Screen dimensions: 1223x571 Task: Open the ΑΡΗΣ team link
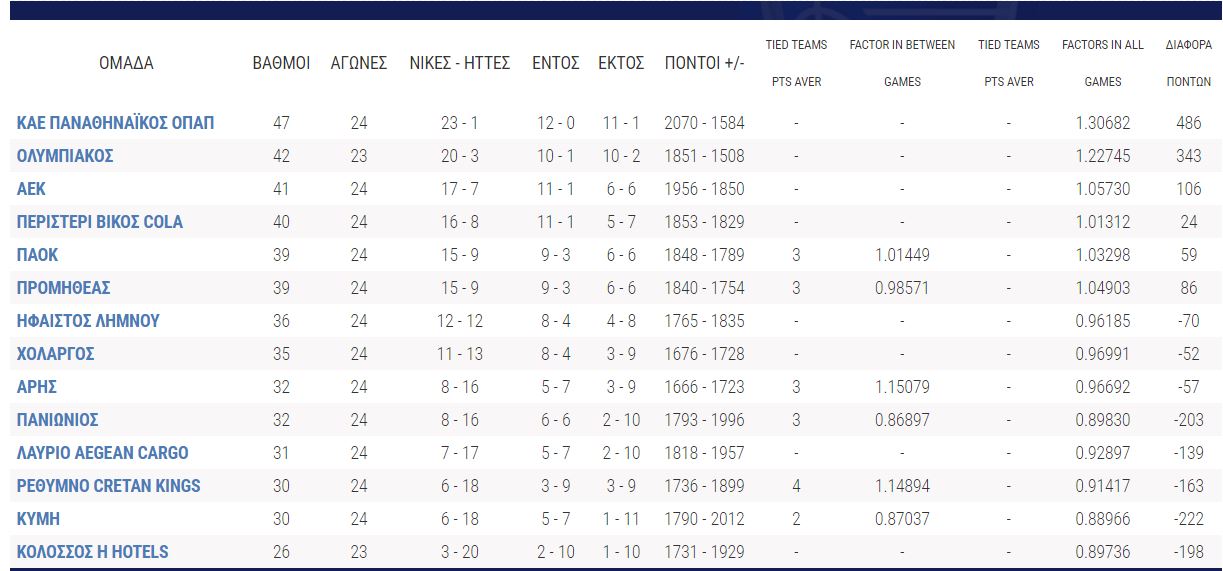click(x=37, y=387)
